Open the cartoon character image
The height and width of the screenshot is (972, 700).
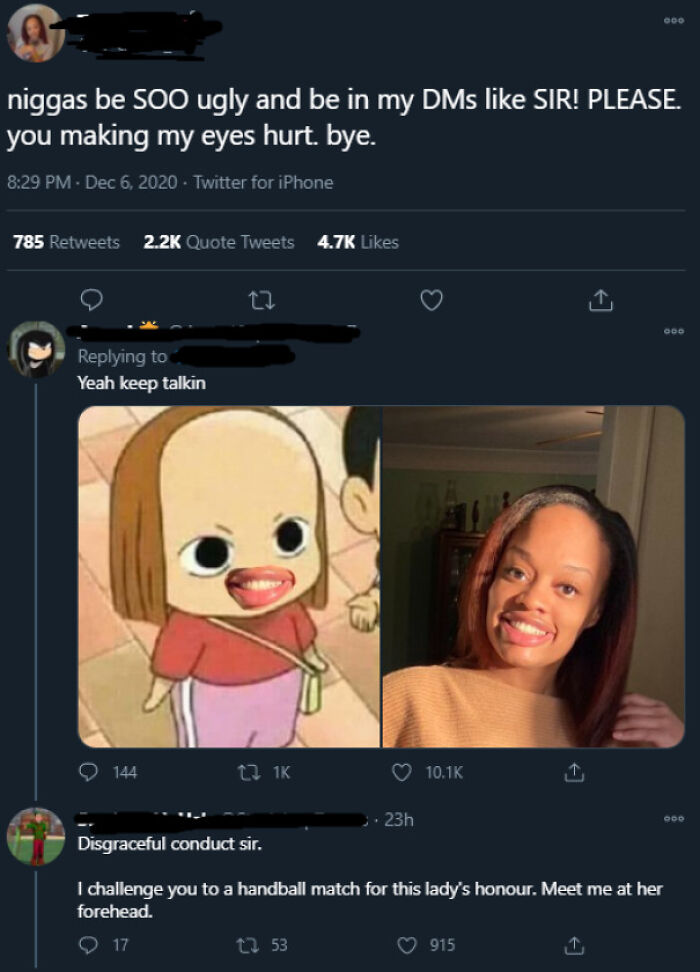(229, 577)
